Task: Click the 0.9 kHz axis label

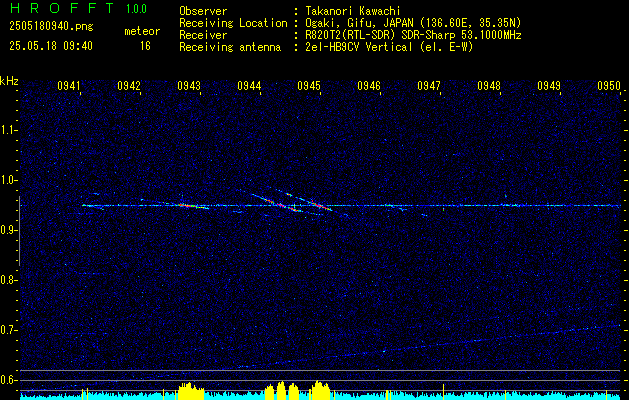Action: pos(8,230)
